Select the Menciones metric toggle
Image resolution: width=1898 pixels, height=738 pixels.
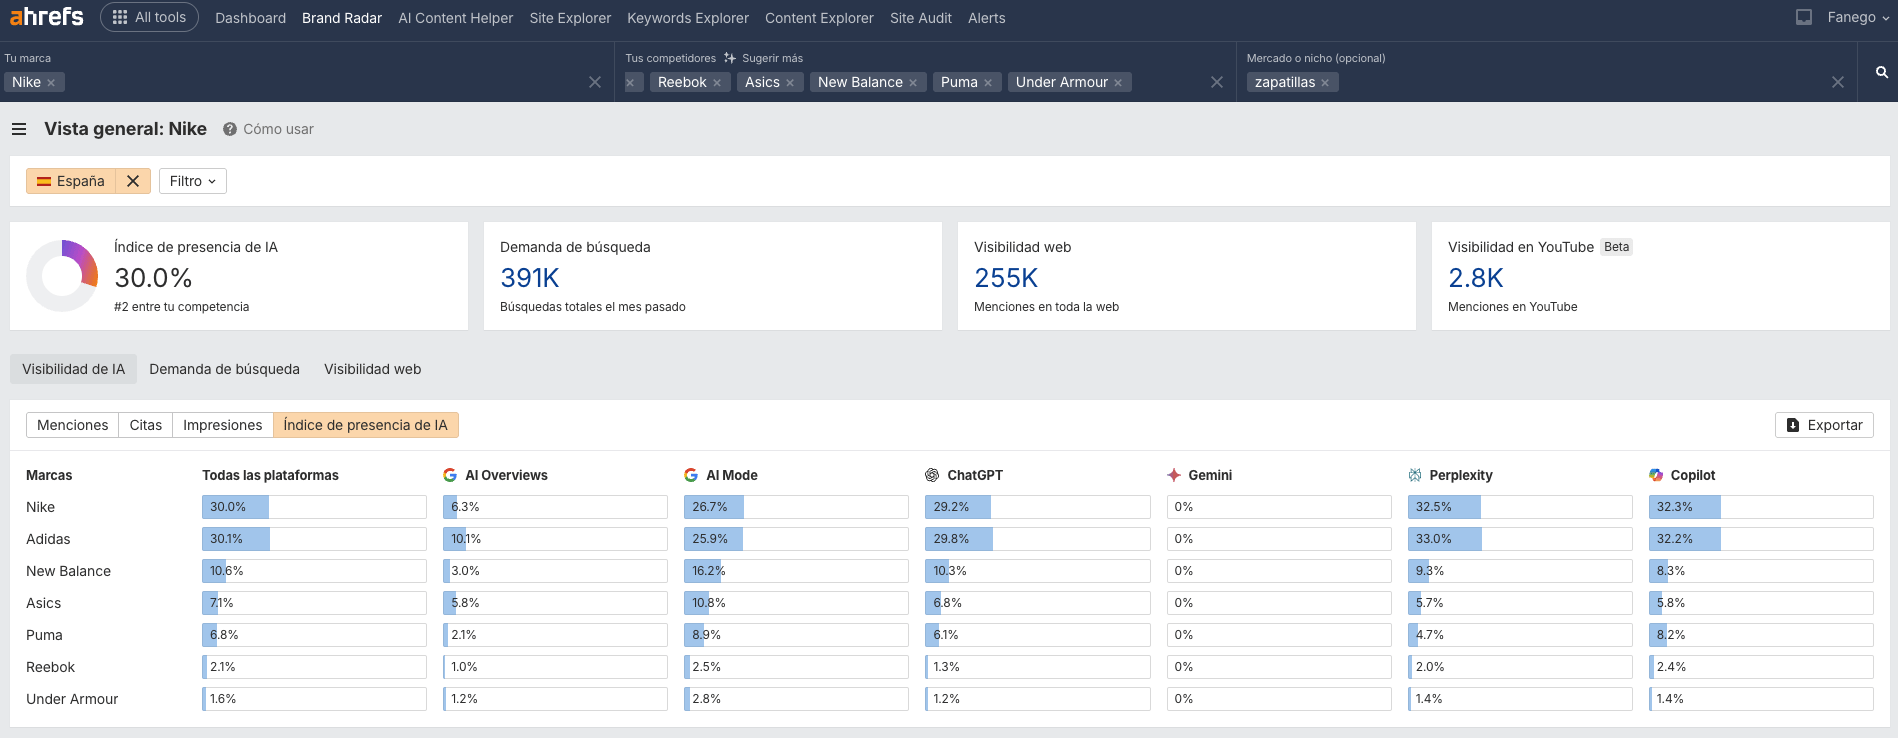tap(72, 425)
